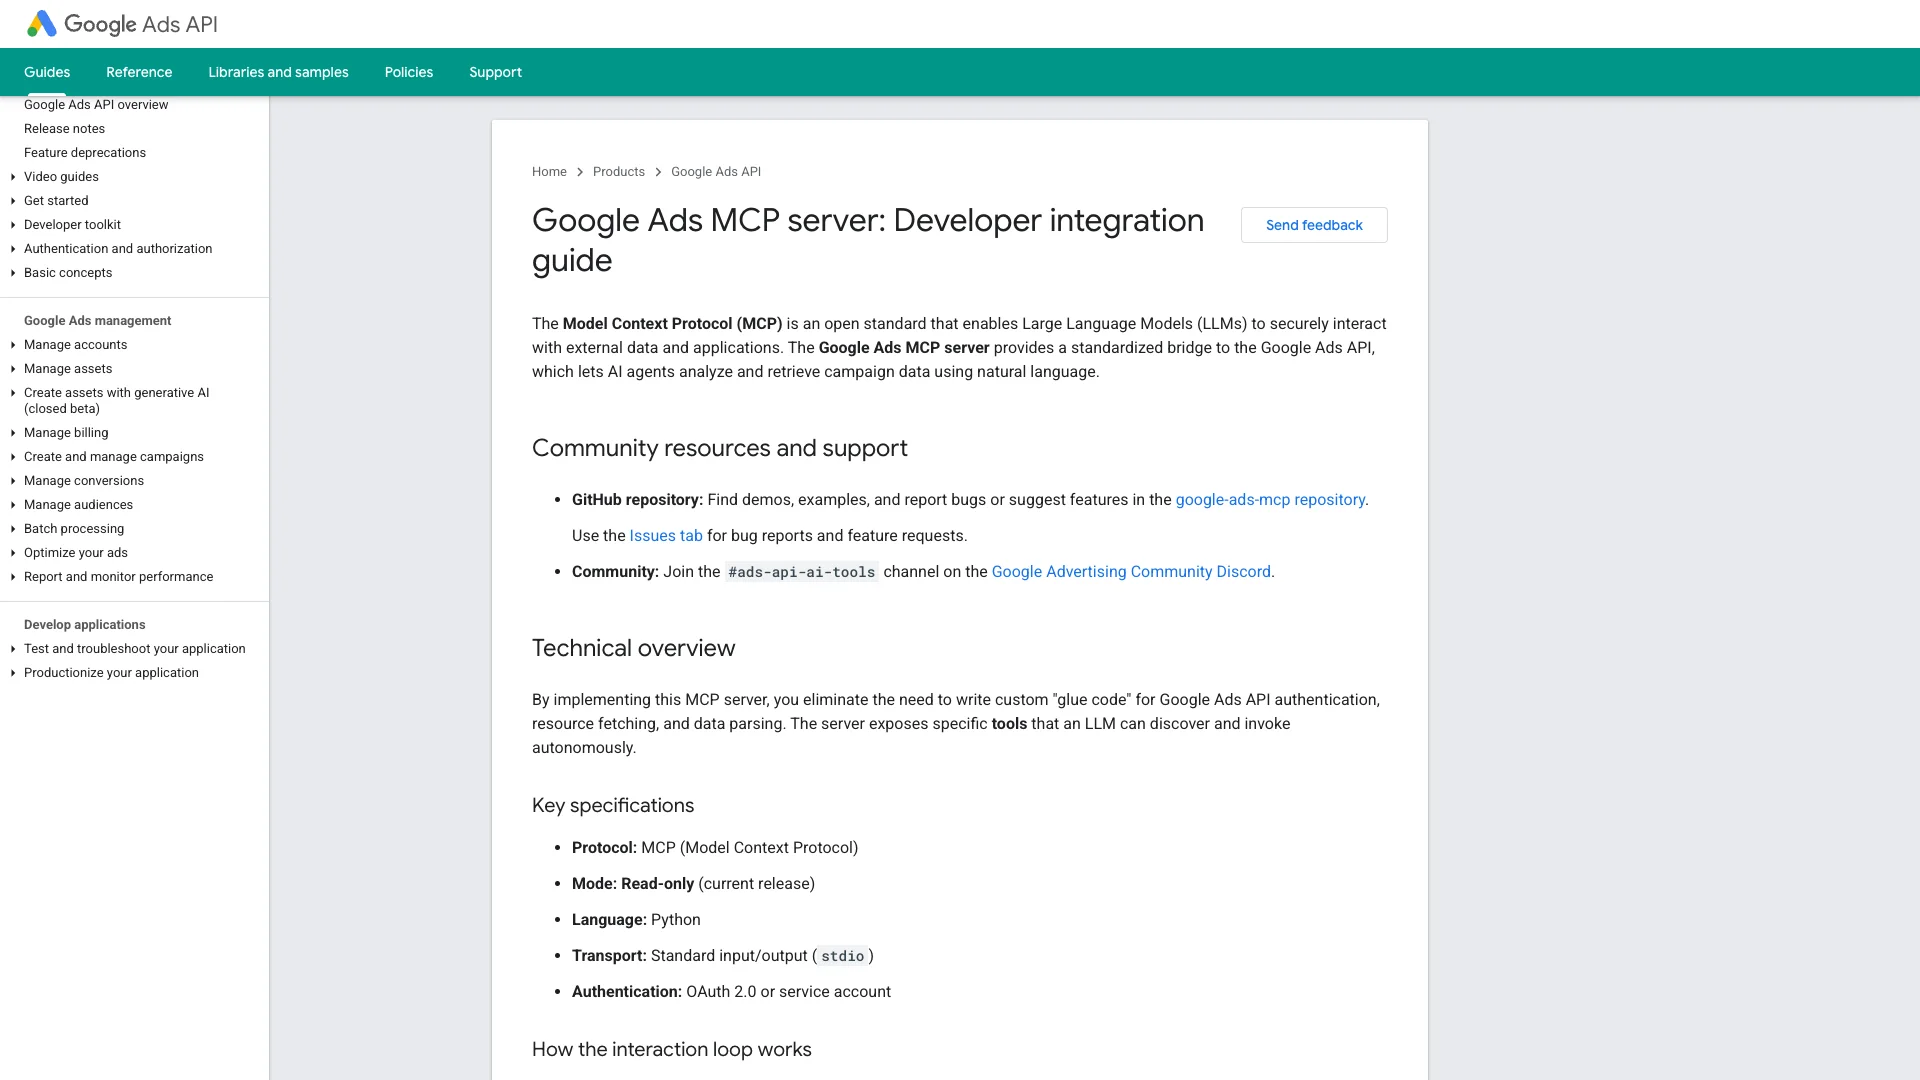Click the stdio code text

[x=842, y=956]
